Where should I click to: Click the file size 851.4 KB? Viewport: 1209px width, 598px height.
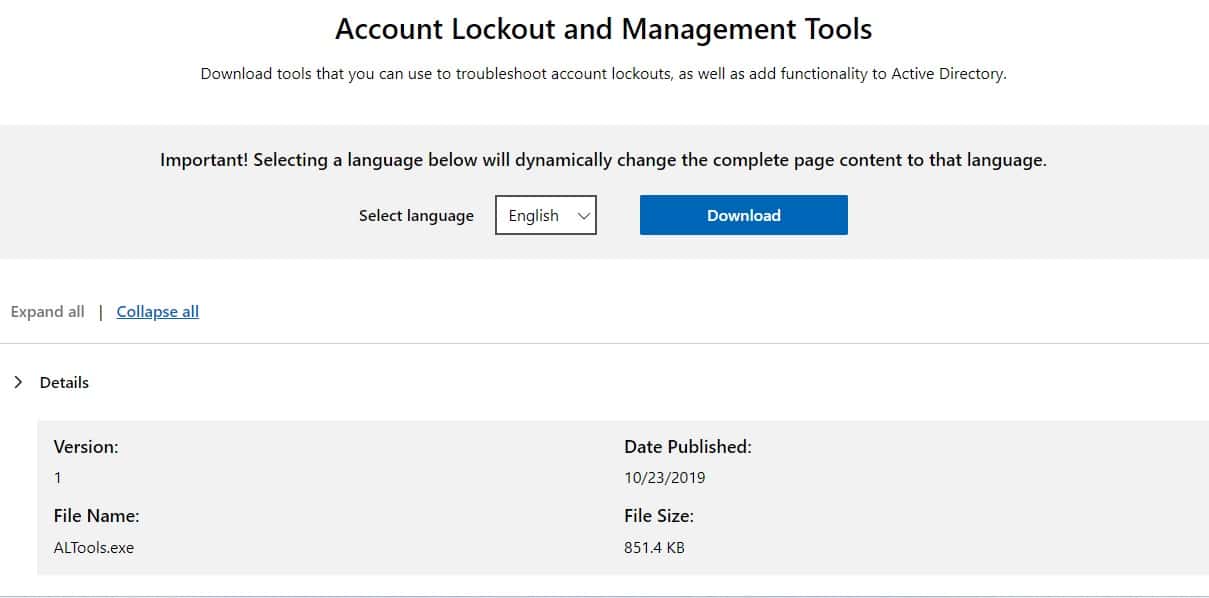(654, 548)
